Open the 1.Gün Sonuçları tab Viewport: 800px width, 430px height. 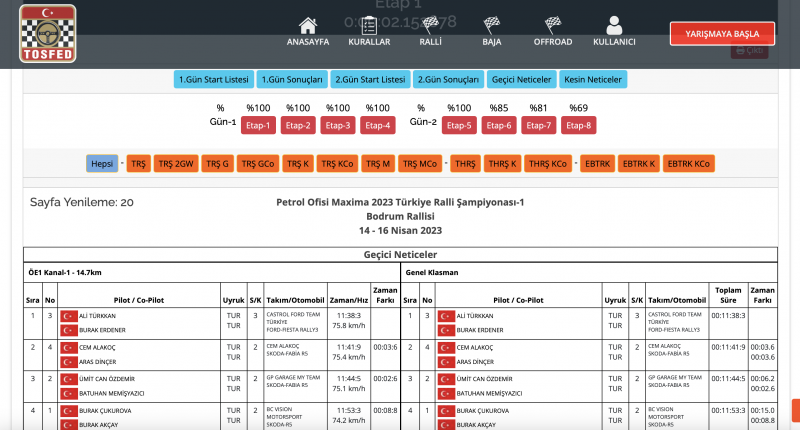click(292, 80)
